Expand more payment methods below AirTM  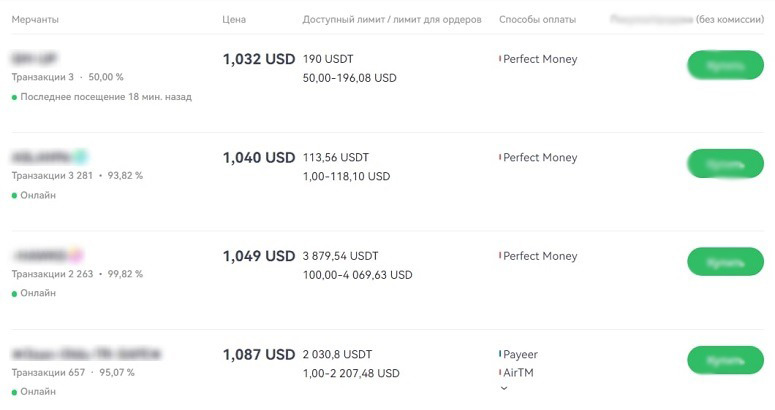[504, 388]
